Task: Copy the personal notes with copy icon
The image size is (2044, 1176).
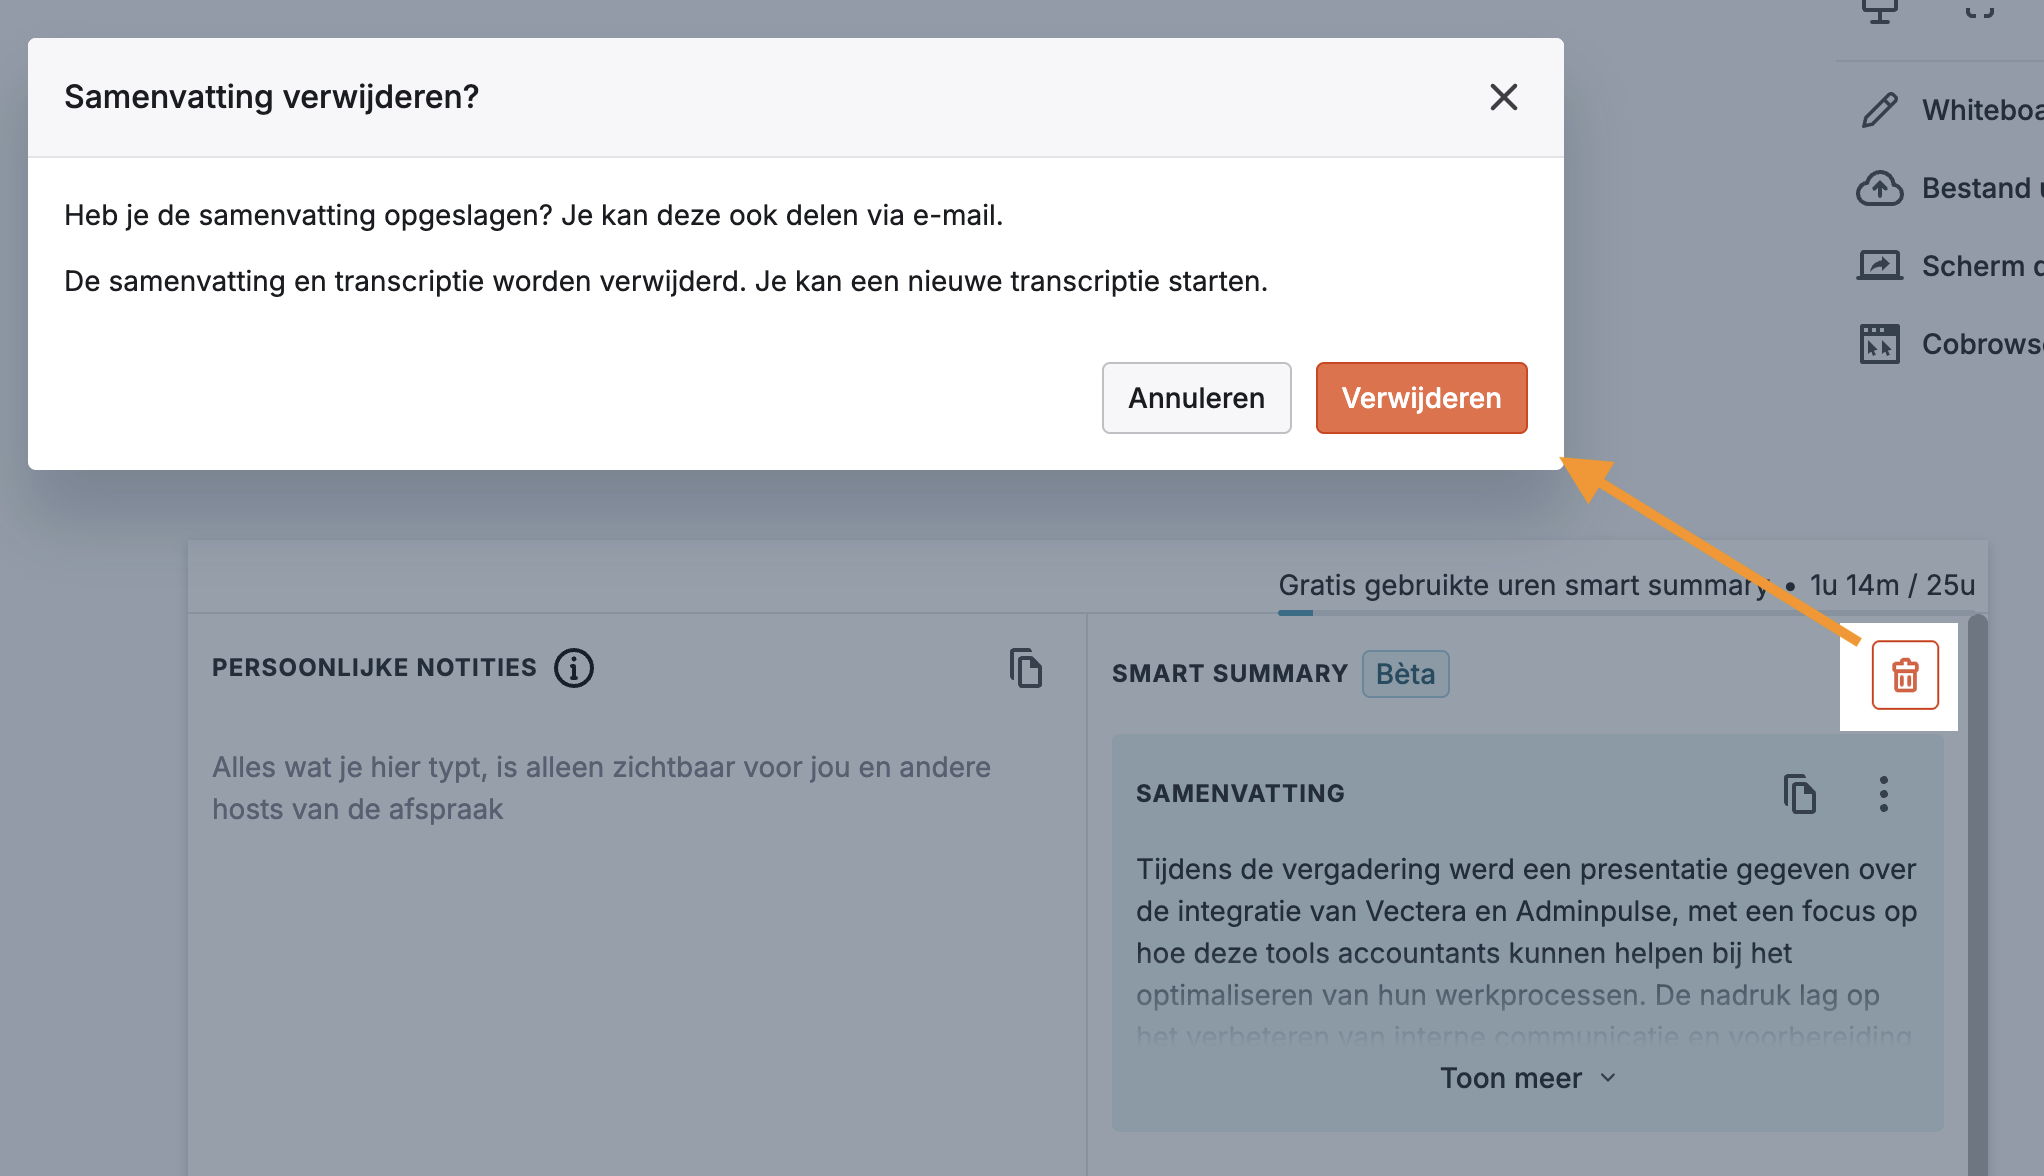Action: click(x=1026, y=668)
